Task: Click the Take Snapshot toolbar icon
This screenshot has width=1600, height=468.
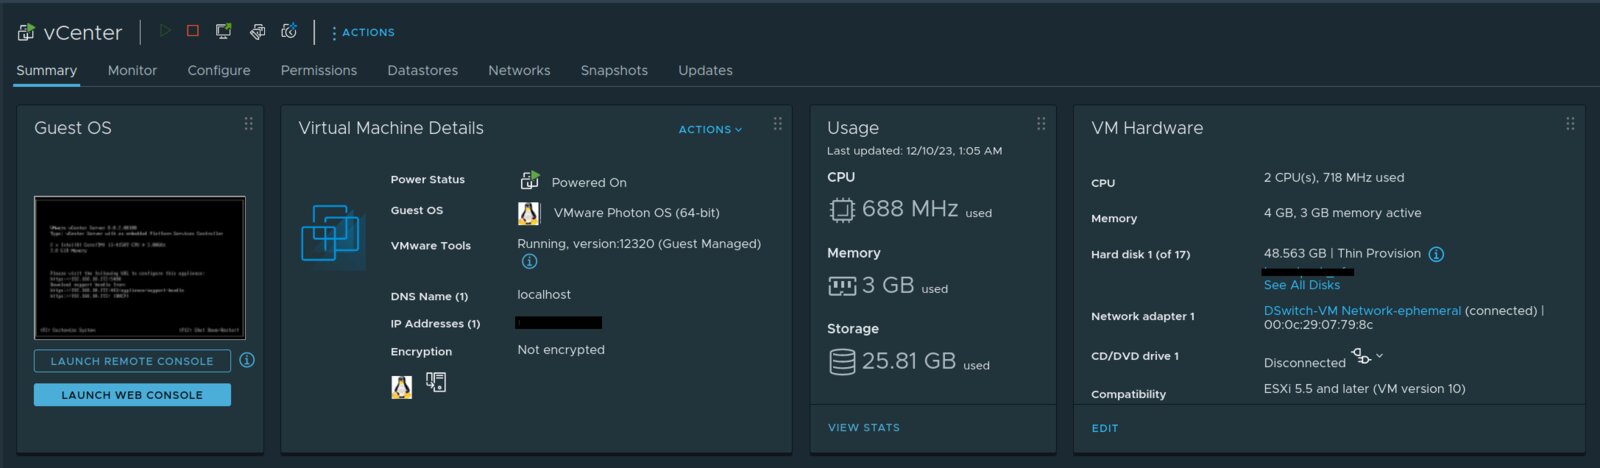Action: (289, 31)
